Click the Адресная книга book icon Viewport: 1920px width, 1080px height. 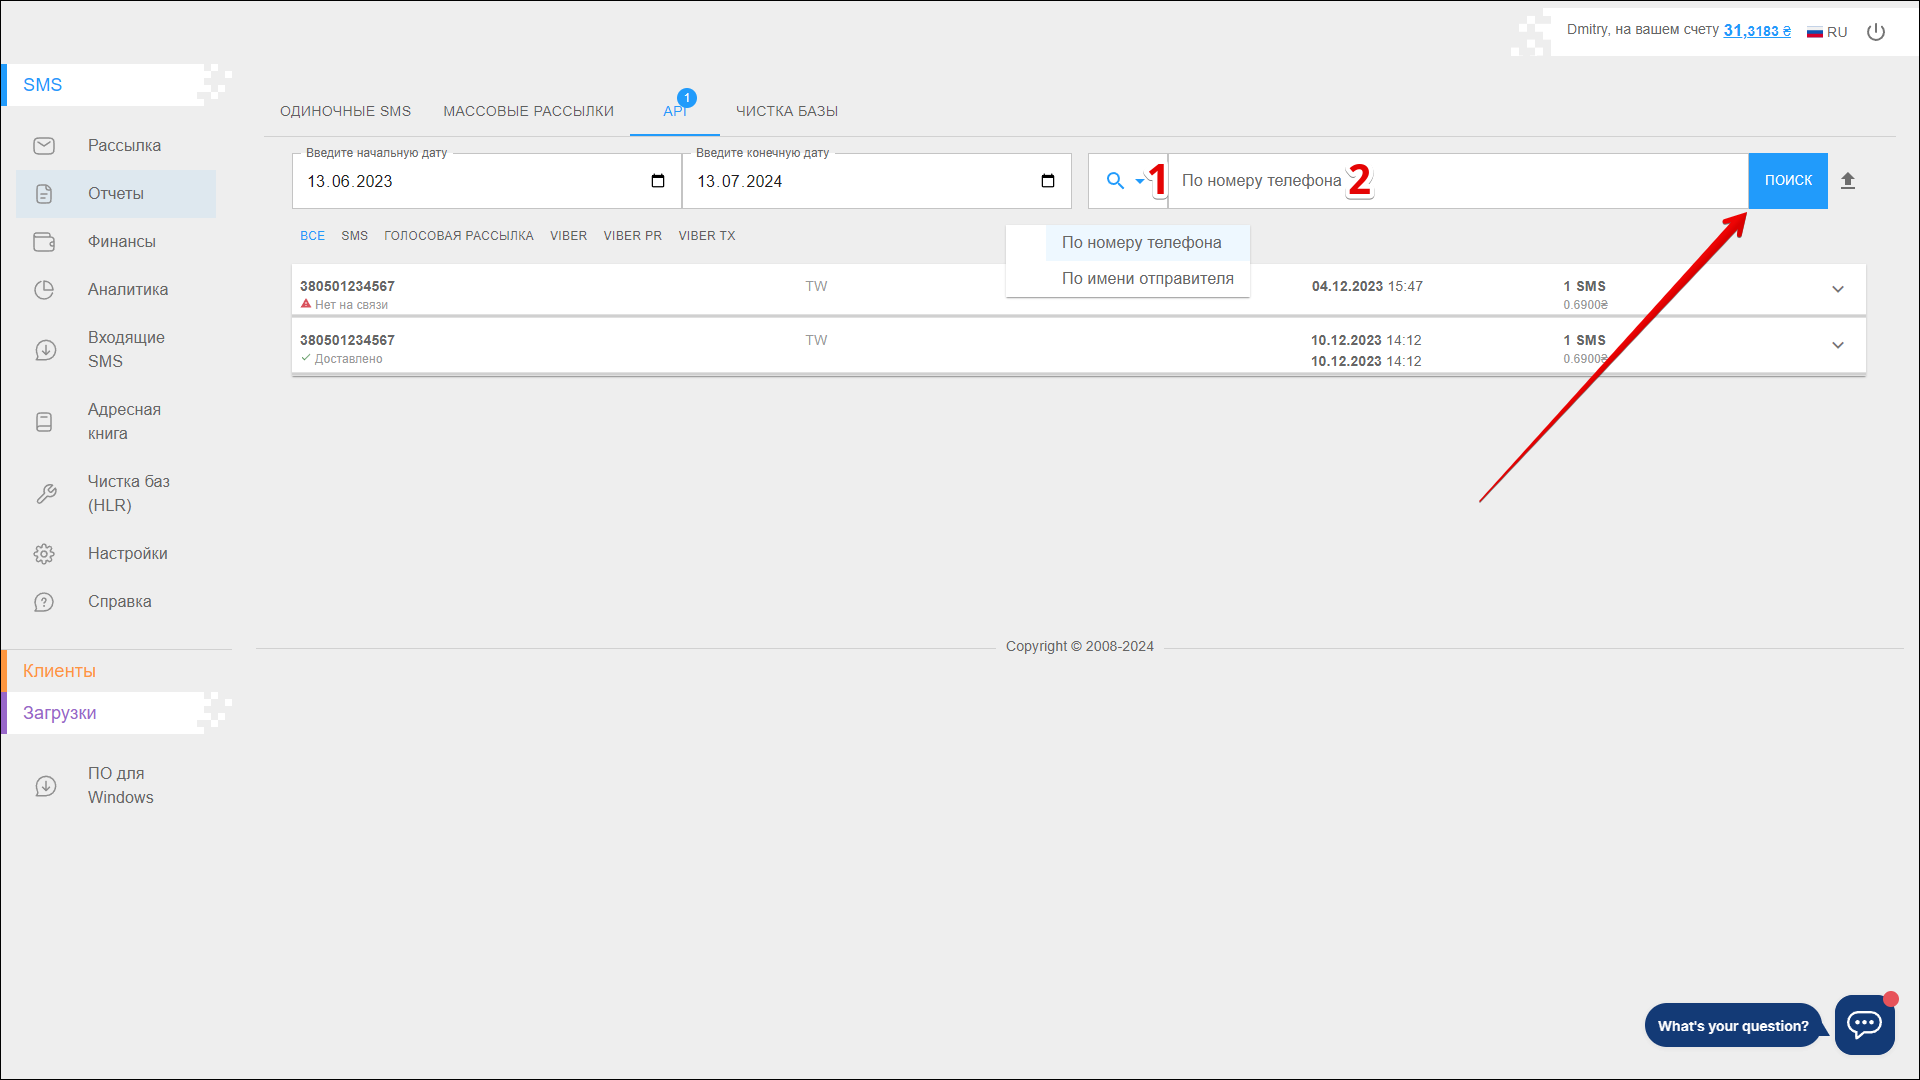(x=44, y=422)
